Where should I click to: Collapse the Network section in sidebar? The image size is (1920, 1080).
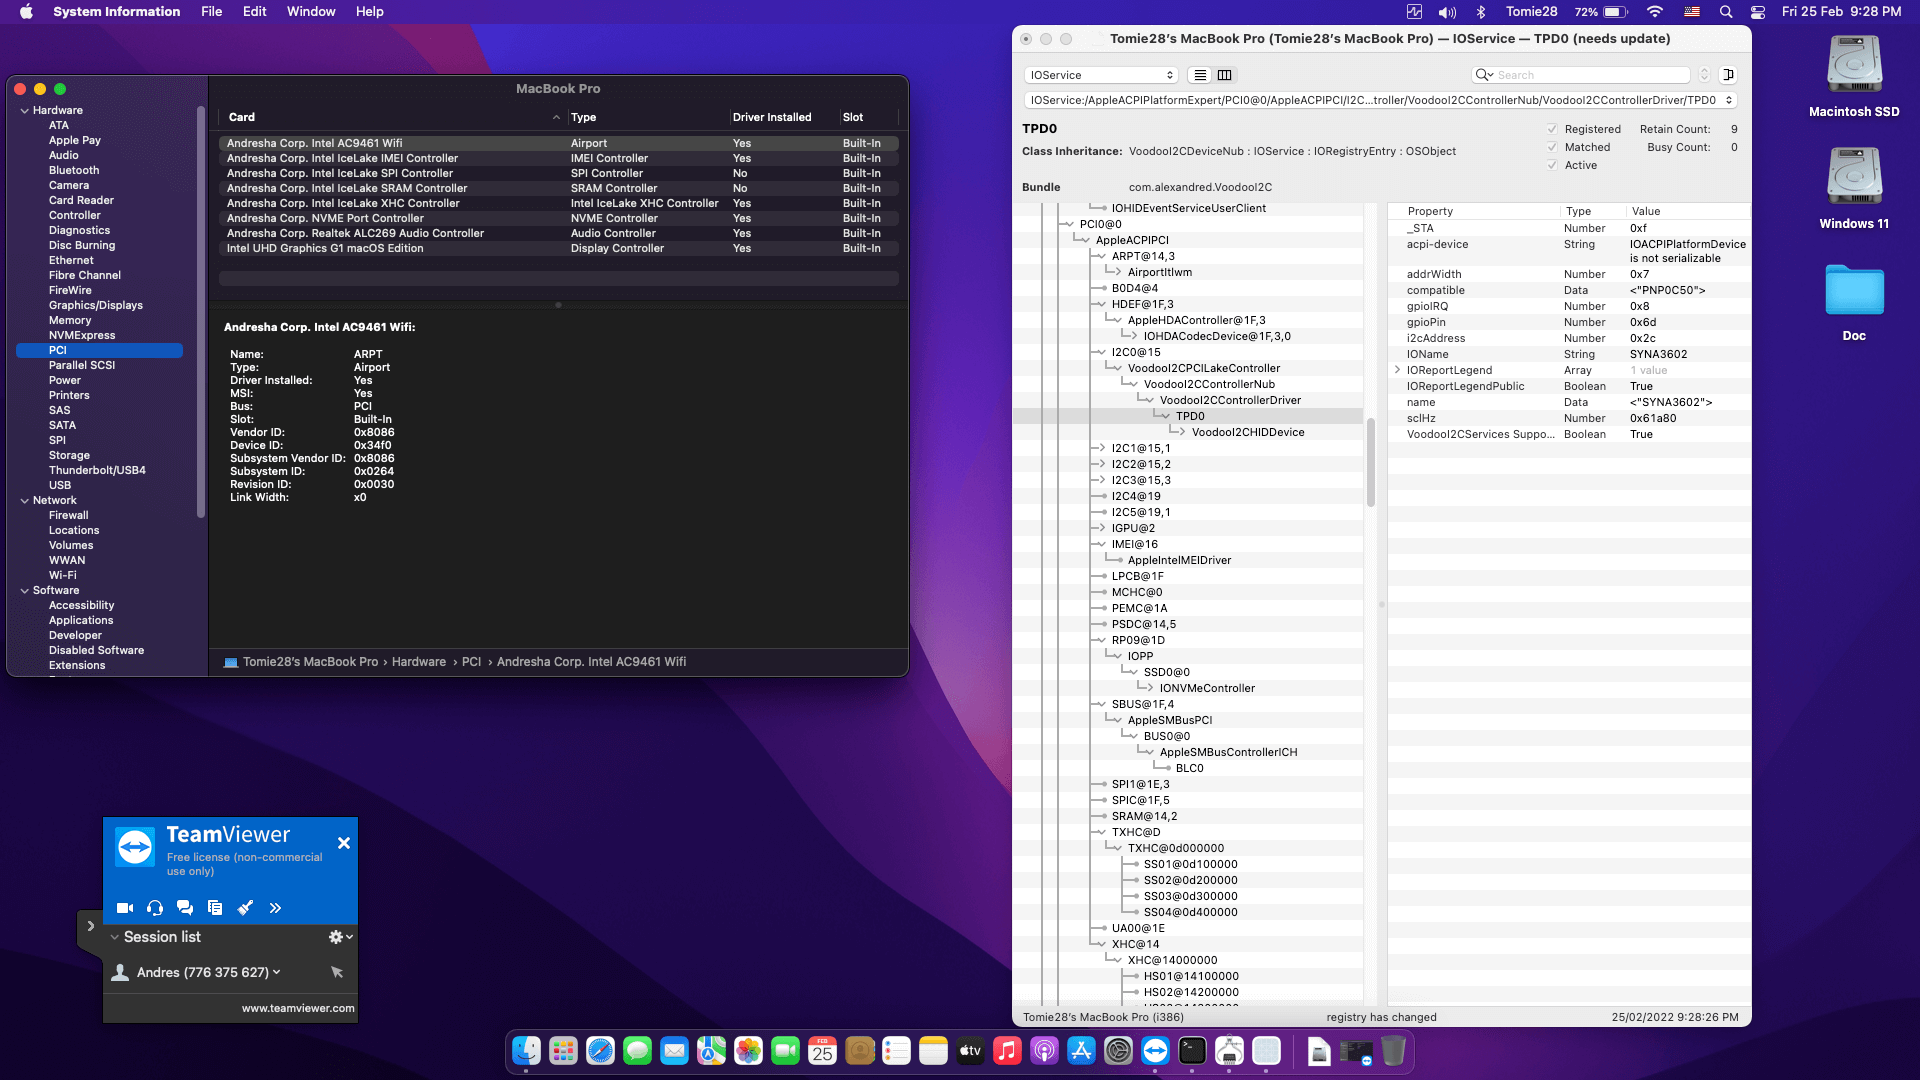coord(25,500)
